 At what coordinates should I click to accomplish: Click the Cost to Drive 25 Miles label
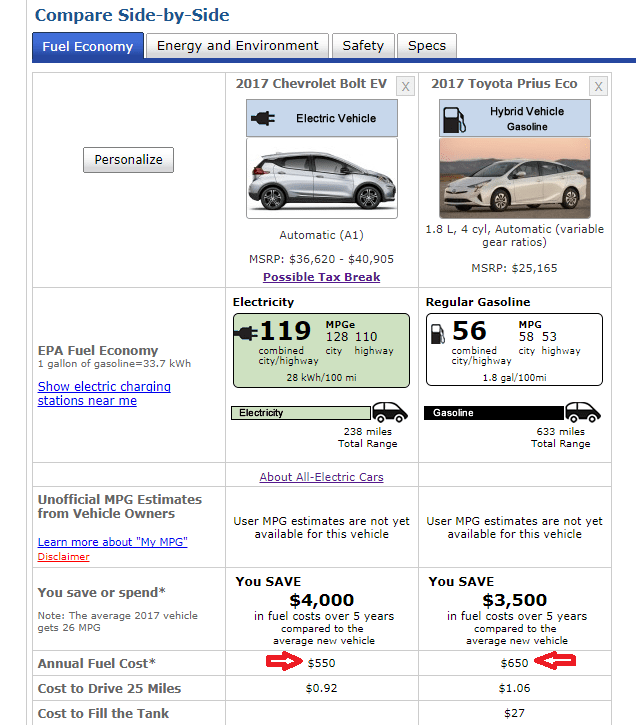point(109,688)
